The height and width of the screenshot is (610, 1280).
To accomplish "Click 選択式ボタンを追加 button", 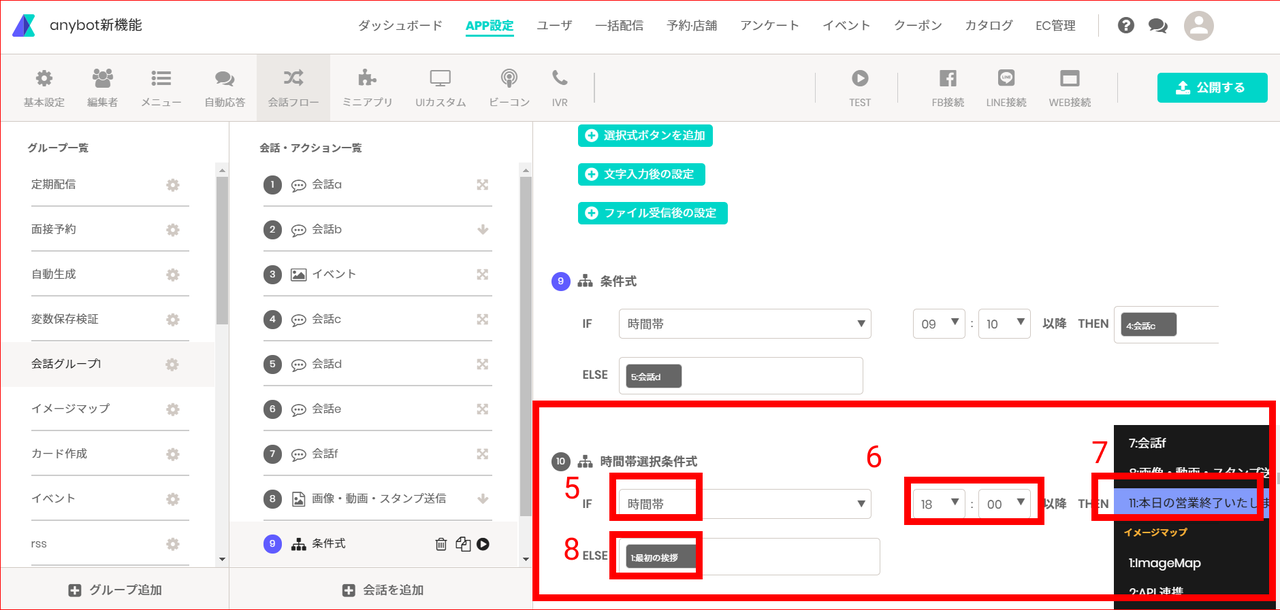I will (646, 135).
